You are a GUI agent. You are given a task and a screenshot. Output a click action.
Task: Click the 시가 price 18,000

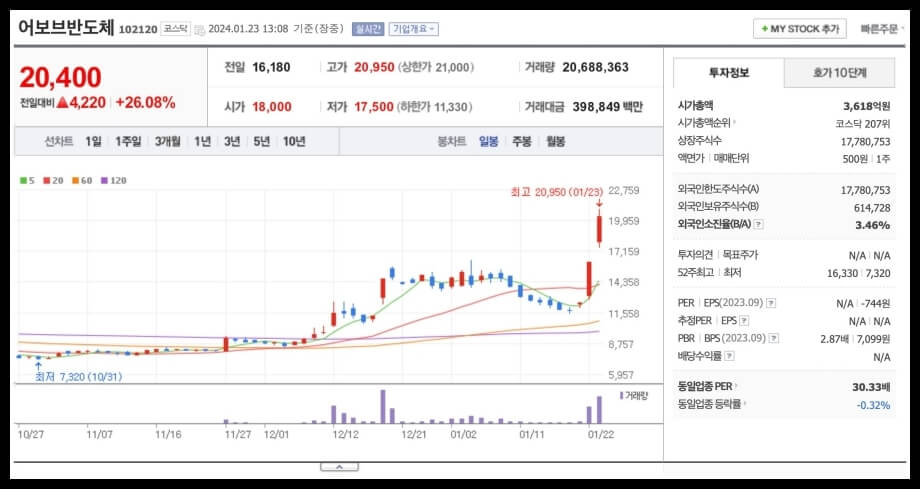click(x=272, y=107)
